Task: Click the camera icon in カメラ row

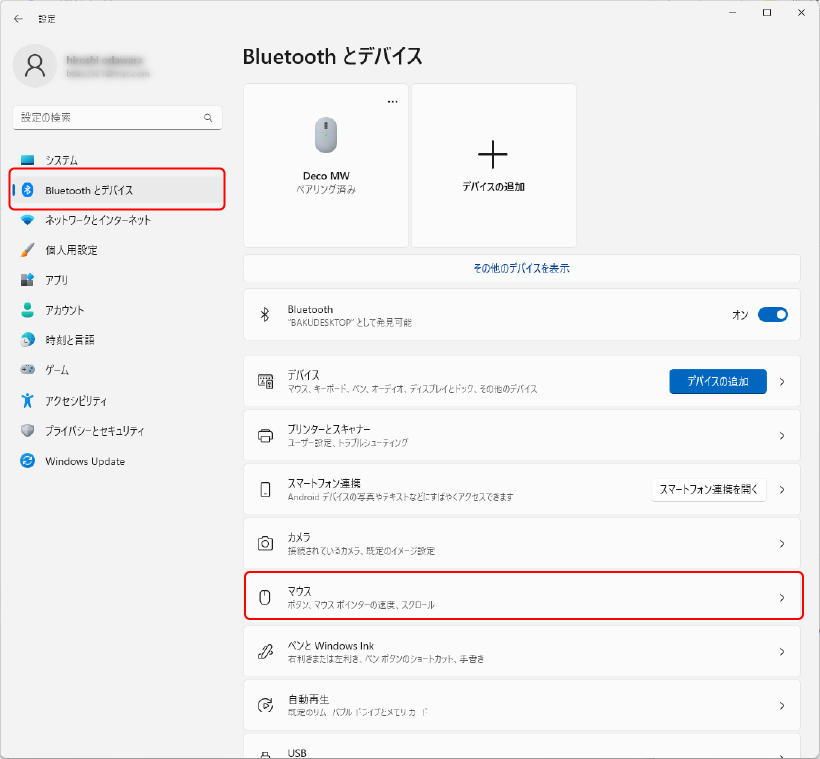Action: (x=266, y=543)
